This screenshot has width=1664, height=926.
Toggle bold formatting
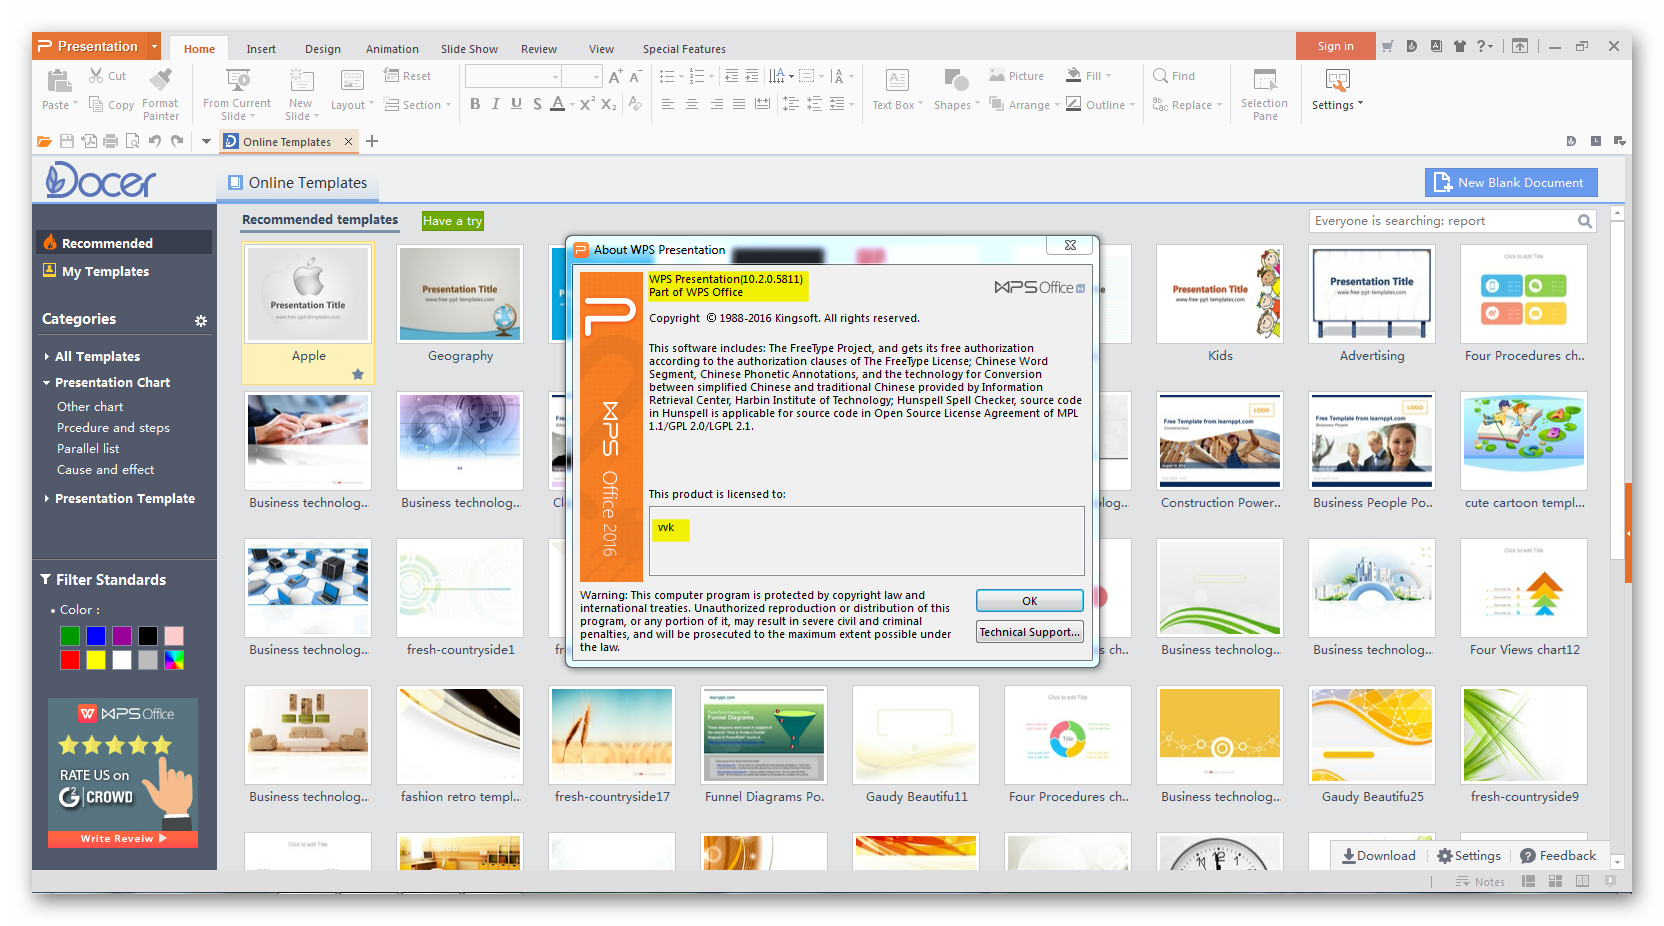pyautogui.click(x=475, y=104)
